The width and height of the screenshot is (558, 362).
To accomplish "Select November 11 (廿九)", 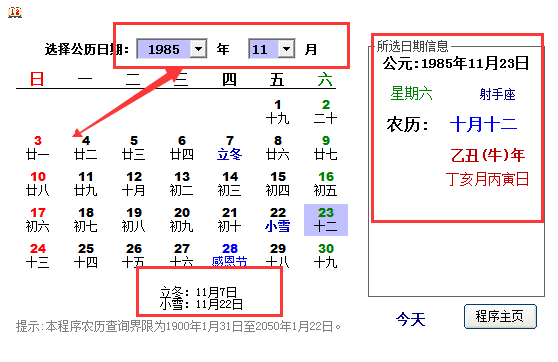I will 85,184.
